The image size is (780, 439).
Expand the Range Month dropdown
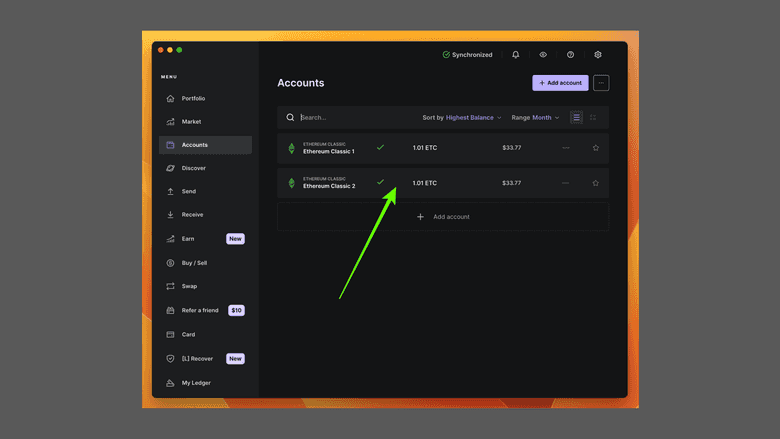coord(536,118)
